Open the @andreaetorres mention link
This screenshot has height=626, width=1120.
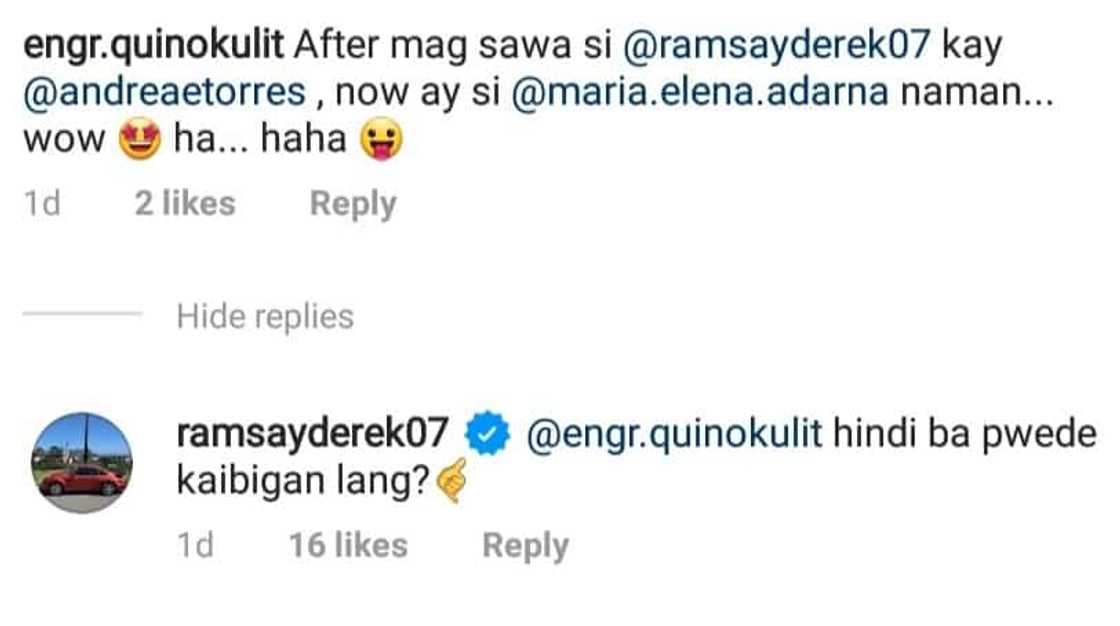[164, 93]
